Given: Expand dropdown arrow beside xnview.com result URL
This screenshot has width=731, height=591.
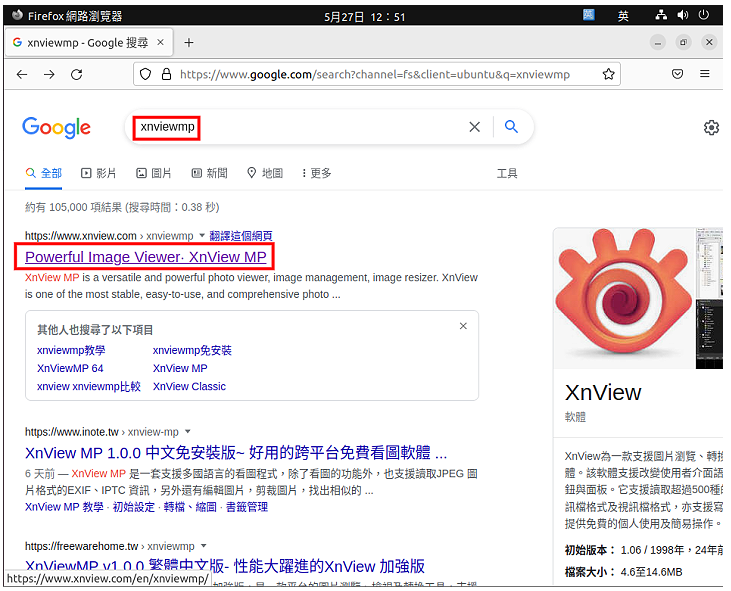Looking at the screenshot, I should [x=202, y=235].
